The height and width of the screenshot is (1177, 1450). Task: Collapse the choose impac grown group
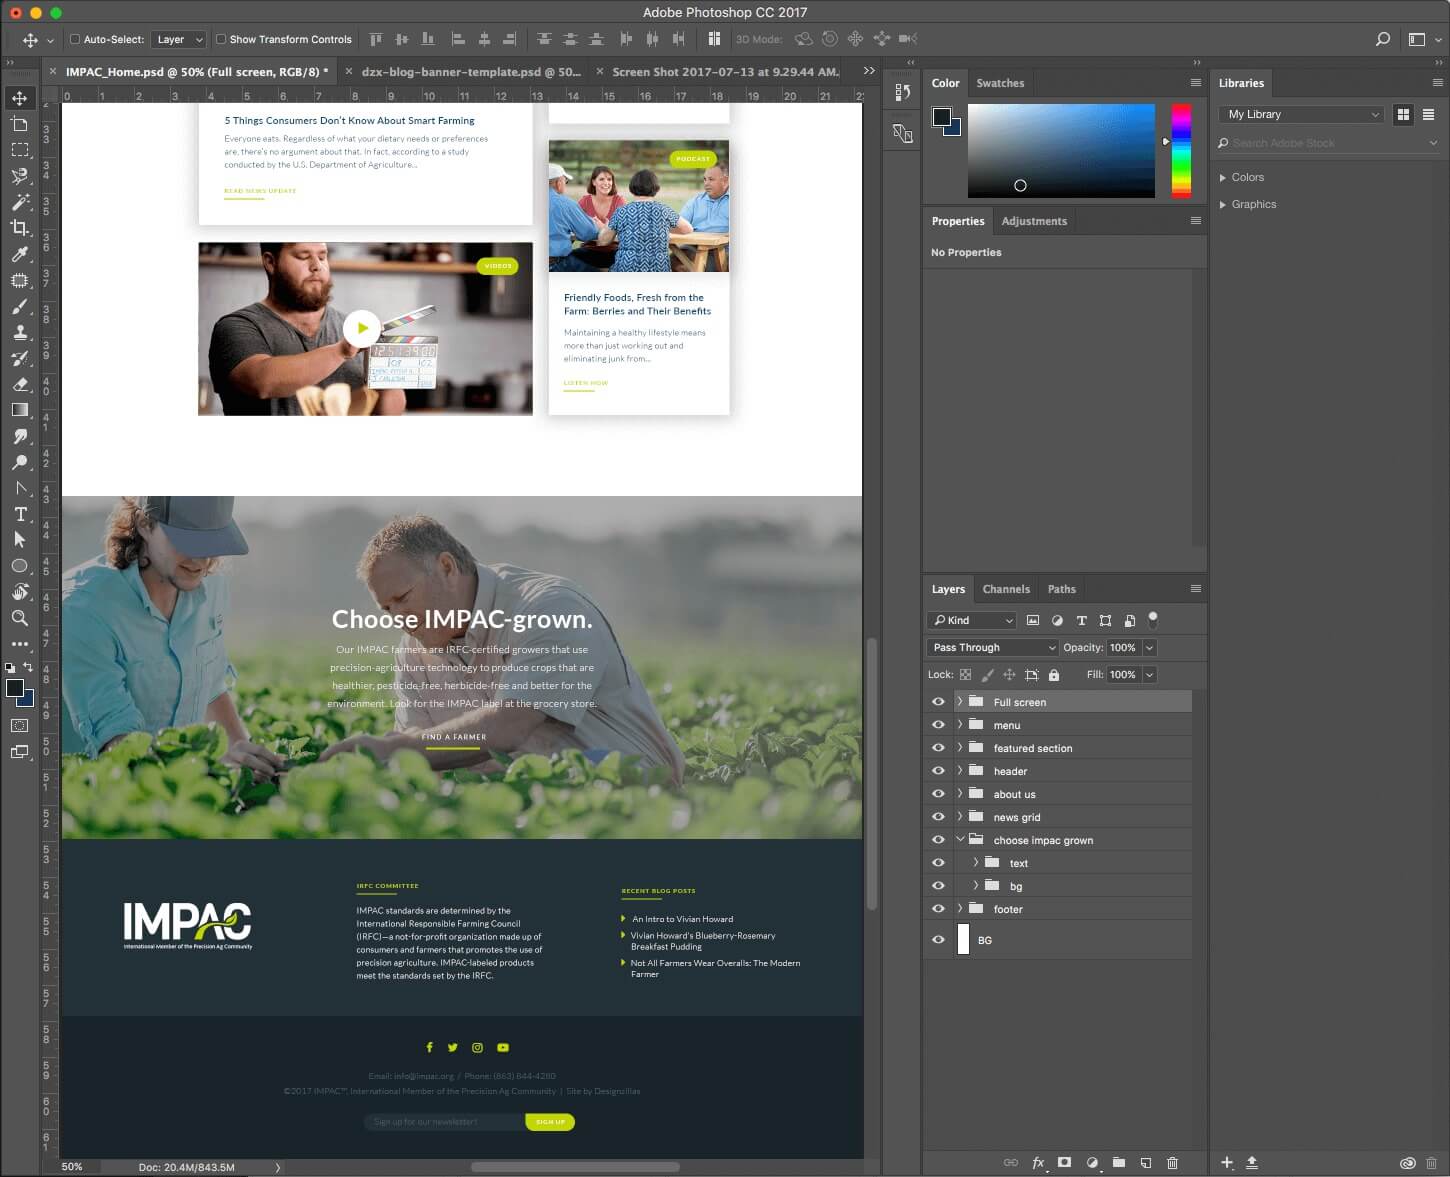(960, 840)
